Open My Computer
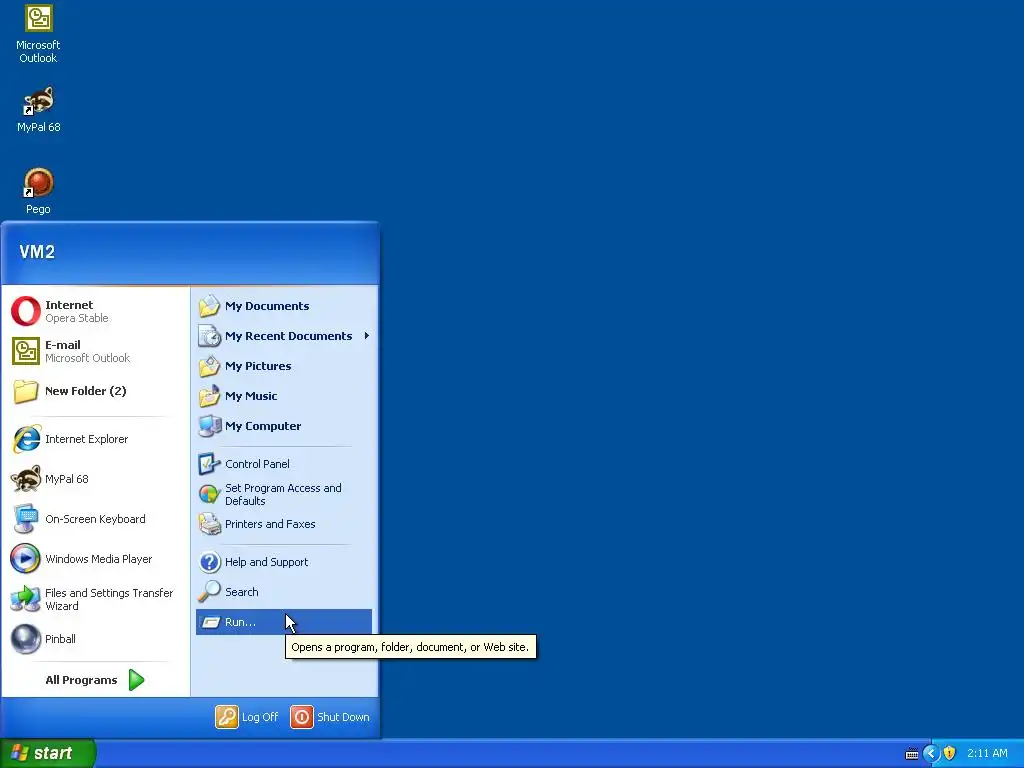This screenshot has height=768, width=1024. click(284, 426)
